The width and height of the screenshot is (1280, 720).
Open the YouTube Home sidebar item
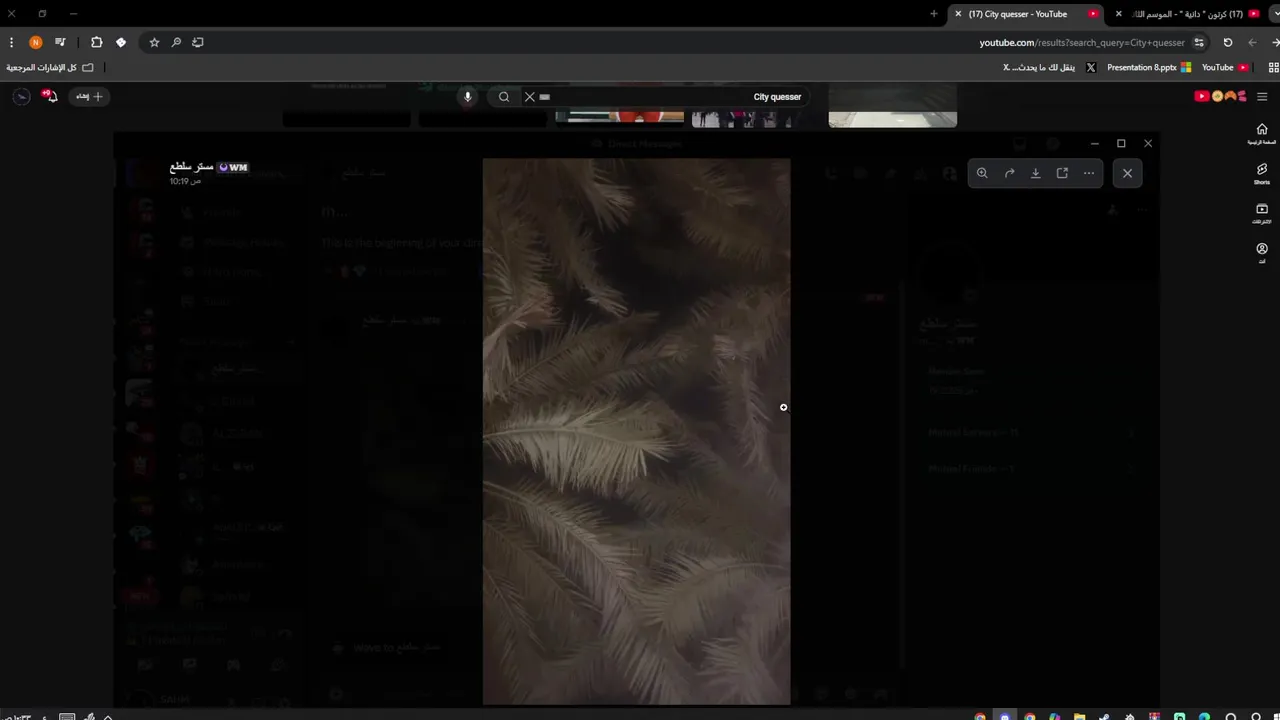[x=1262, y=134]
